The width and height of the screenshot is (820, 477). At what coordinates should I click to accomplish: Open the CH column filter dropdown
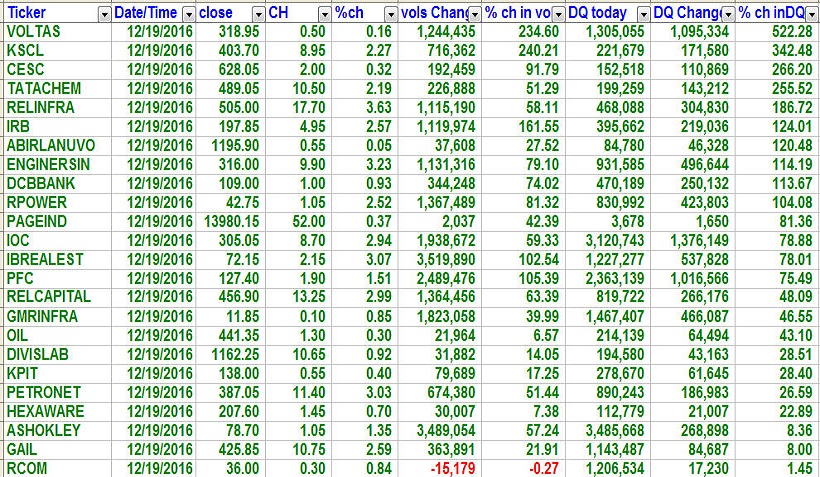coord(322,13)
